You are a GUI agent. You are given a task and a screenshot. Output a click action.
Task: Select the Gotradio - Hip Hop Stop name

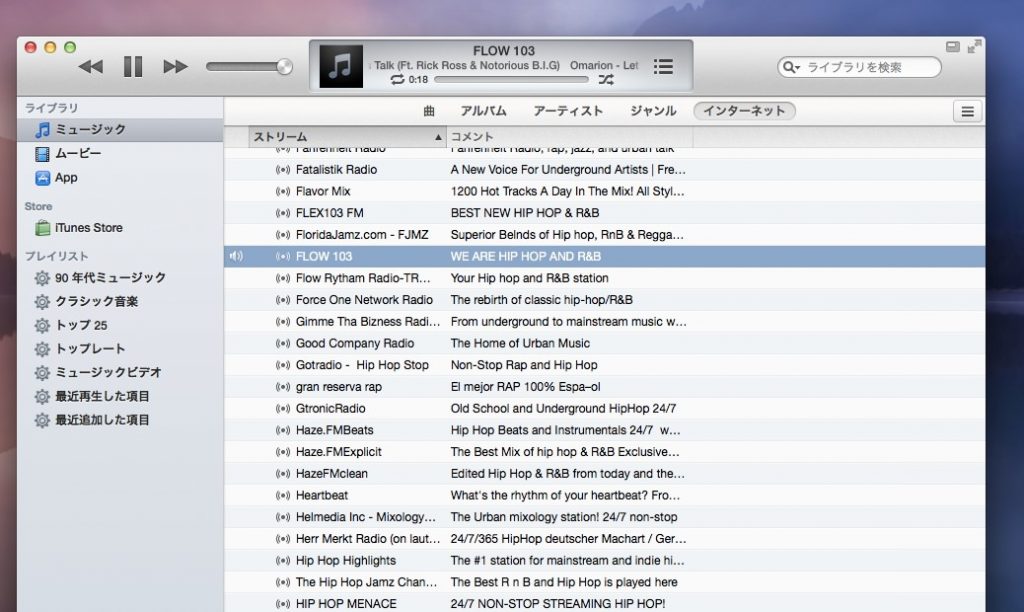pos(362,365)
